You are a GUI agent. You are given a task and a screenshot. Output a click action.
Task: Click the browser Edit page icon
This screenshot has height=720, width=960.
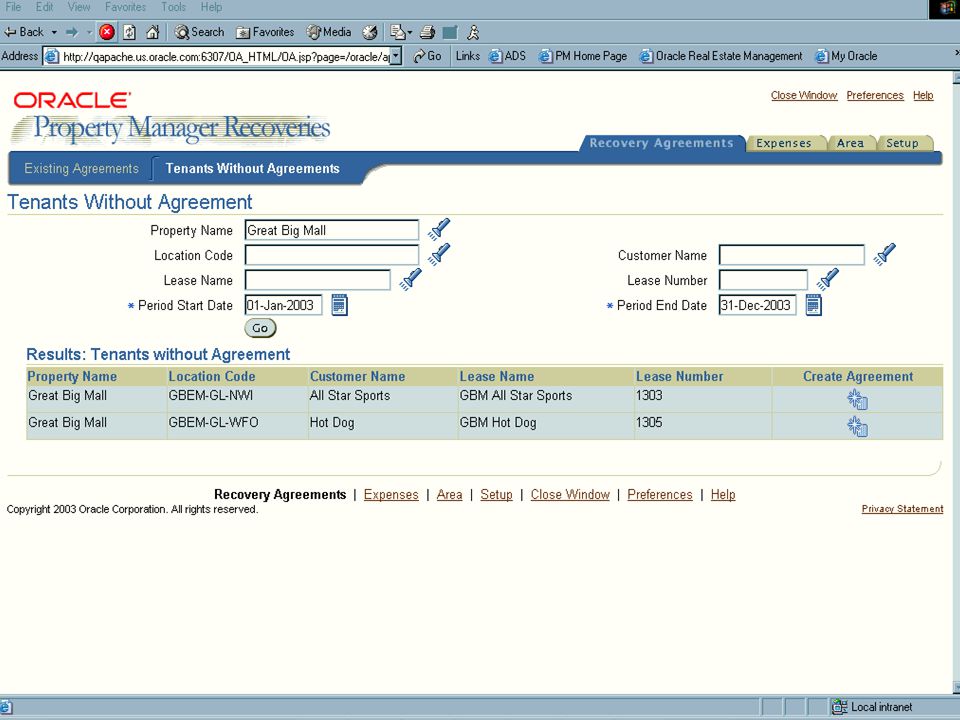pos(450,32)
